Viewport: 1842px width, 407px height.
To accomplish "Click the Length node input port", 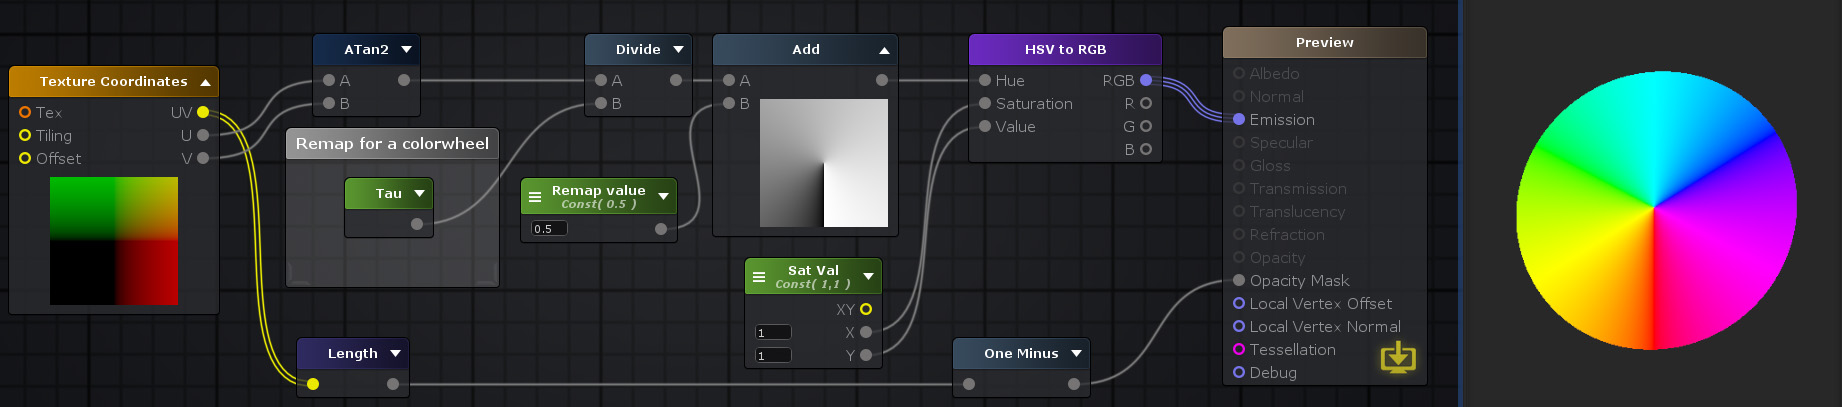I will coord(313,384).
